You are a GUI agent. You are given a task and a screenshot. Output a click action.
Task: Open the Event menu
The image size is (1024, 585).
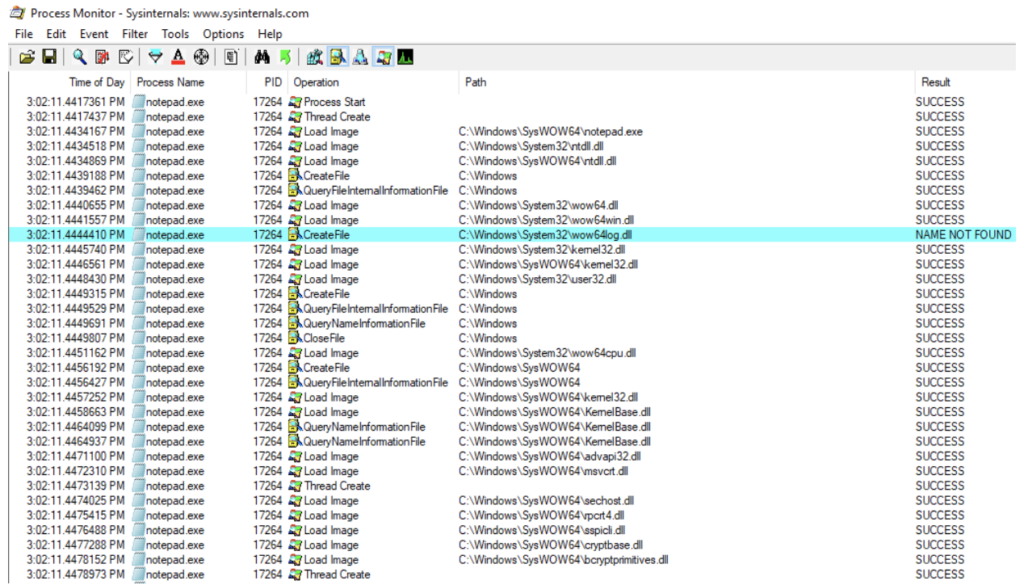[x=94, y=34]
